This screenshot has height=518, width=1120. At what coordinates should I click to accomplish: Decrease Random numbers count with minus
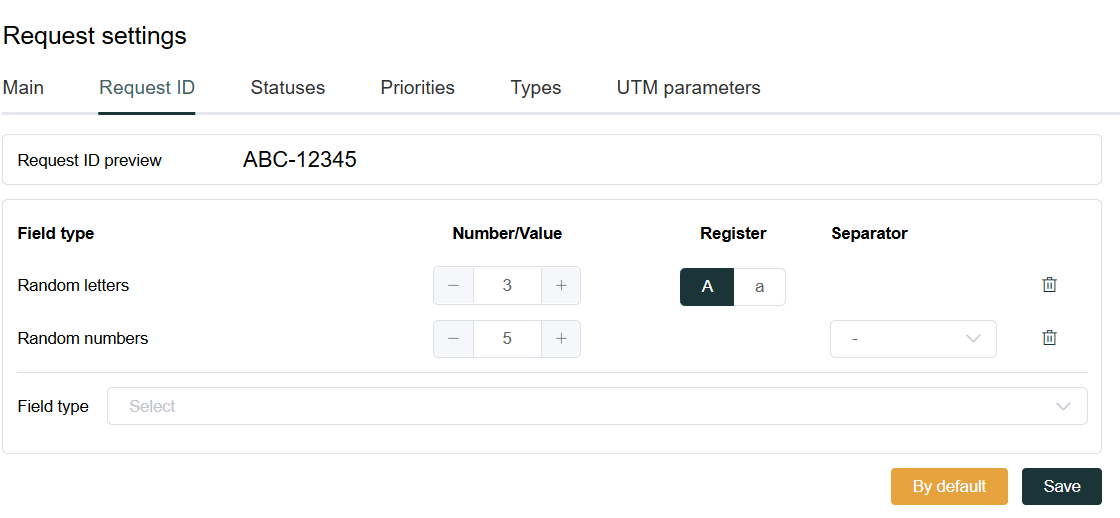(454, 339)
